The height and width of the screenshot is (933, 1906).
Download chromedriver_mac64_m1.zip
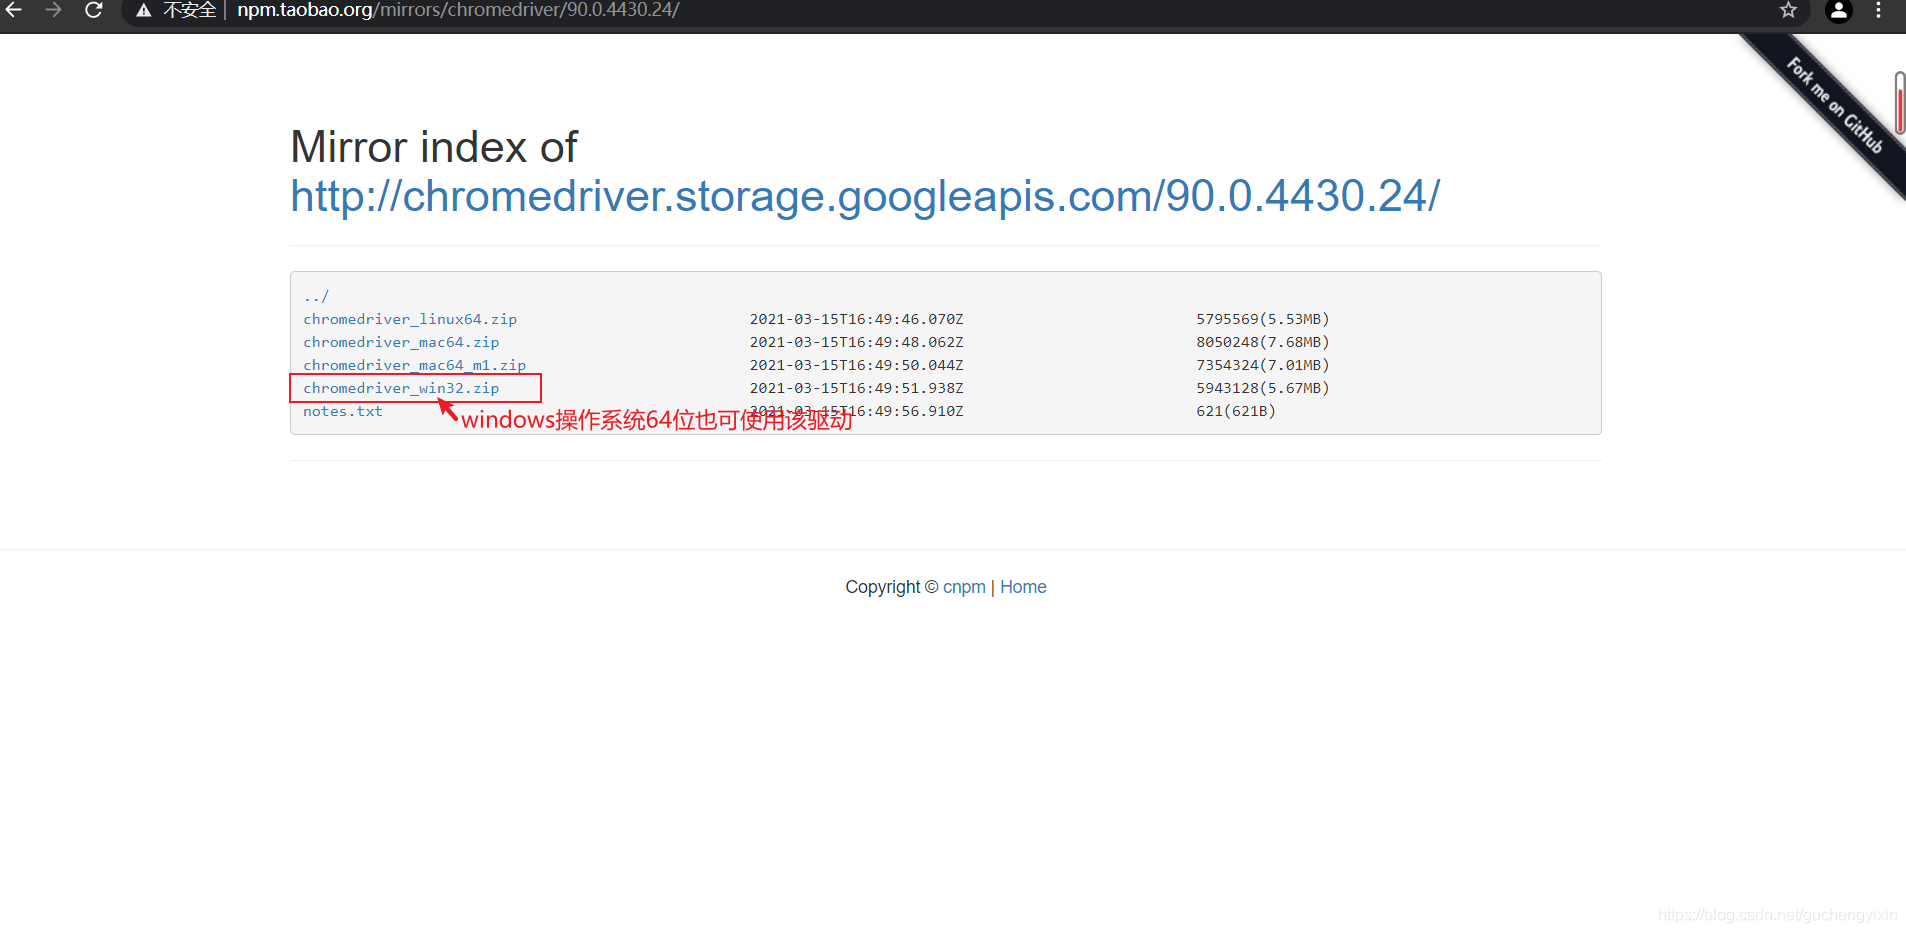point(414,365)
